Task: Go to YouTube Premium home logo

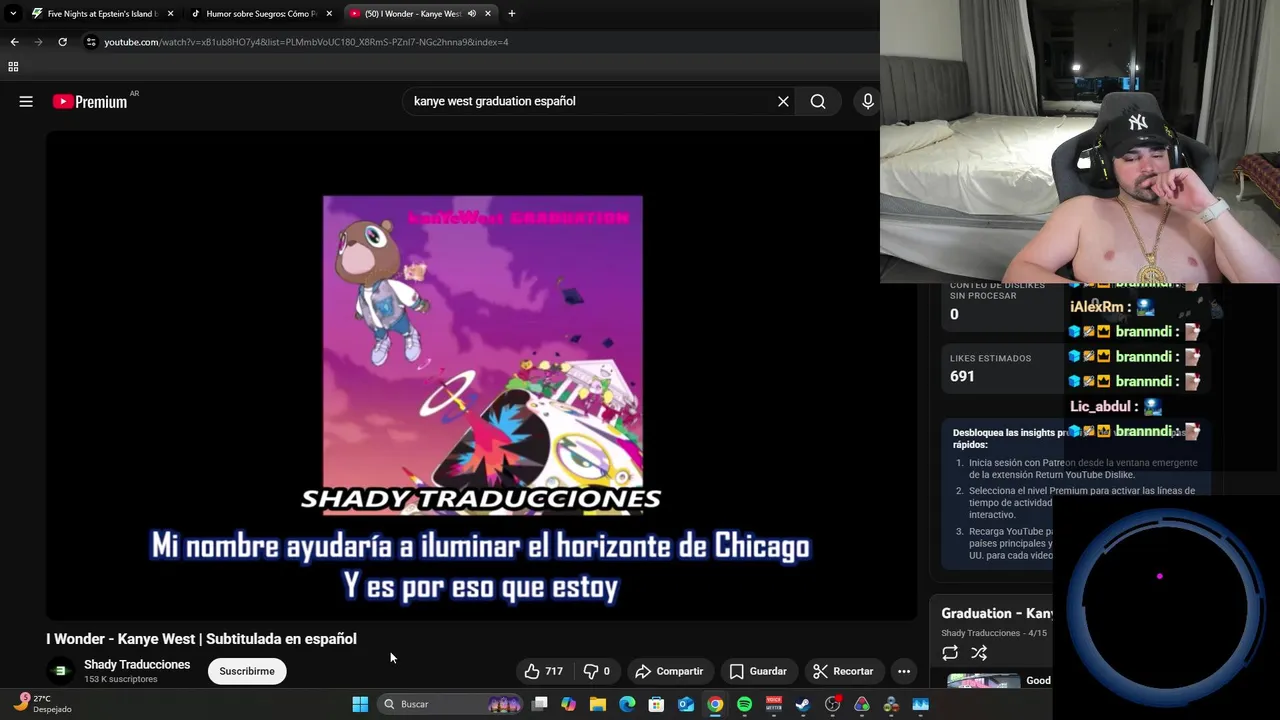Action: pyautogui.click(x=90, y=101)
